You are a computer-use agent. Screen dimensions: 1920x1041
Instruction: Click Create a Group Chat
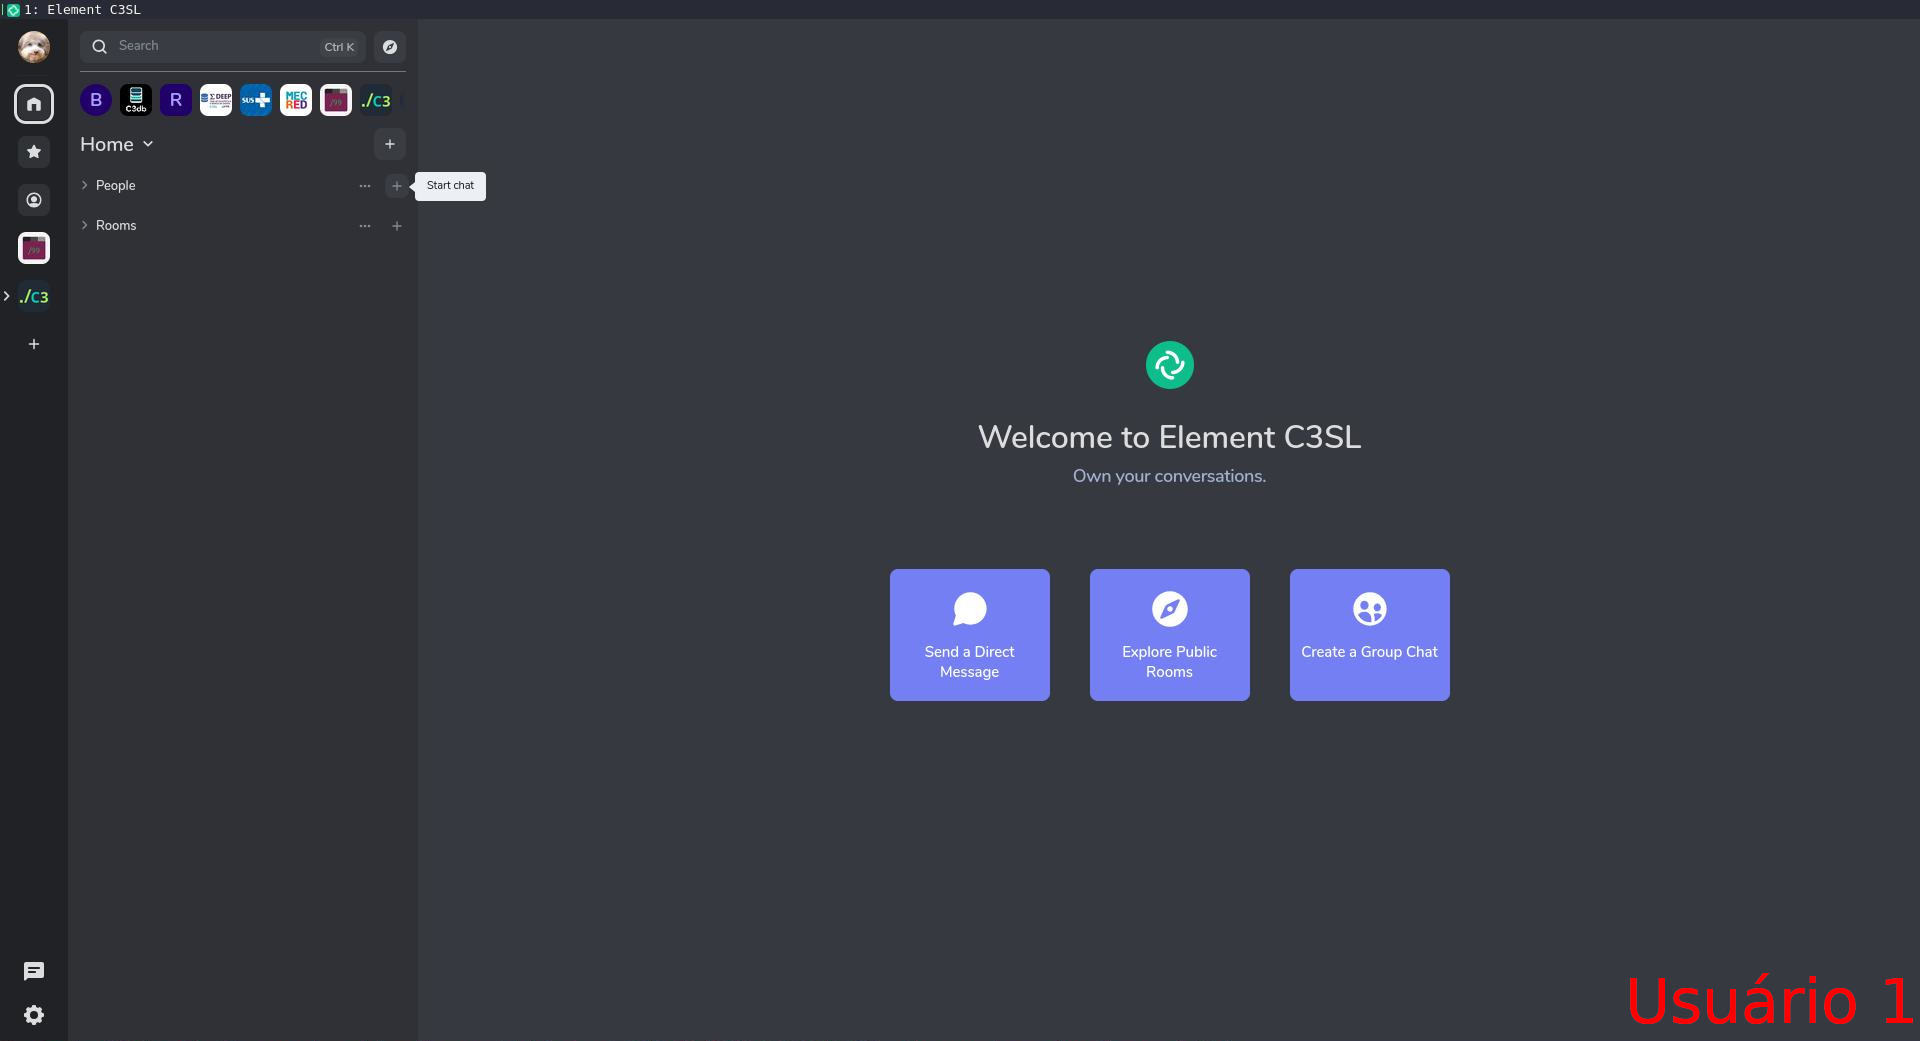click(x=1369, y=634)
